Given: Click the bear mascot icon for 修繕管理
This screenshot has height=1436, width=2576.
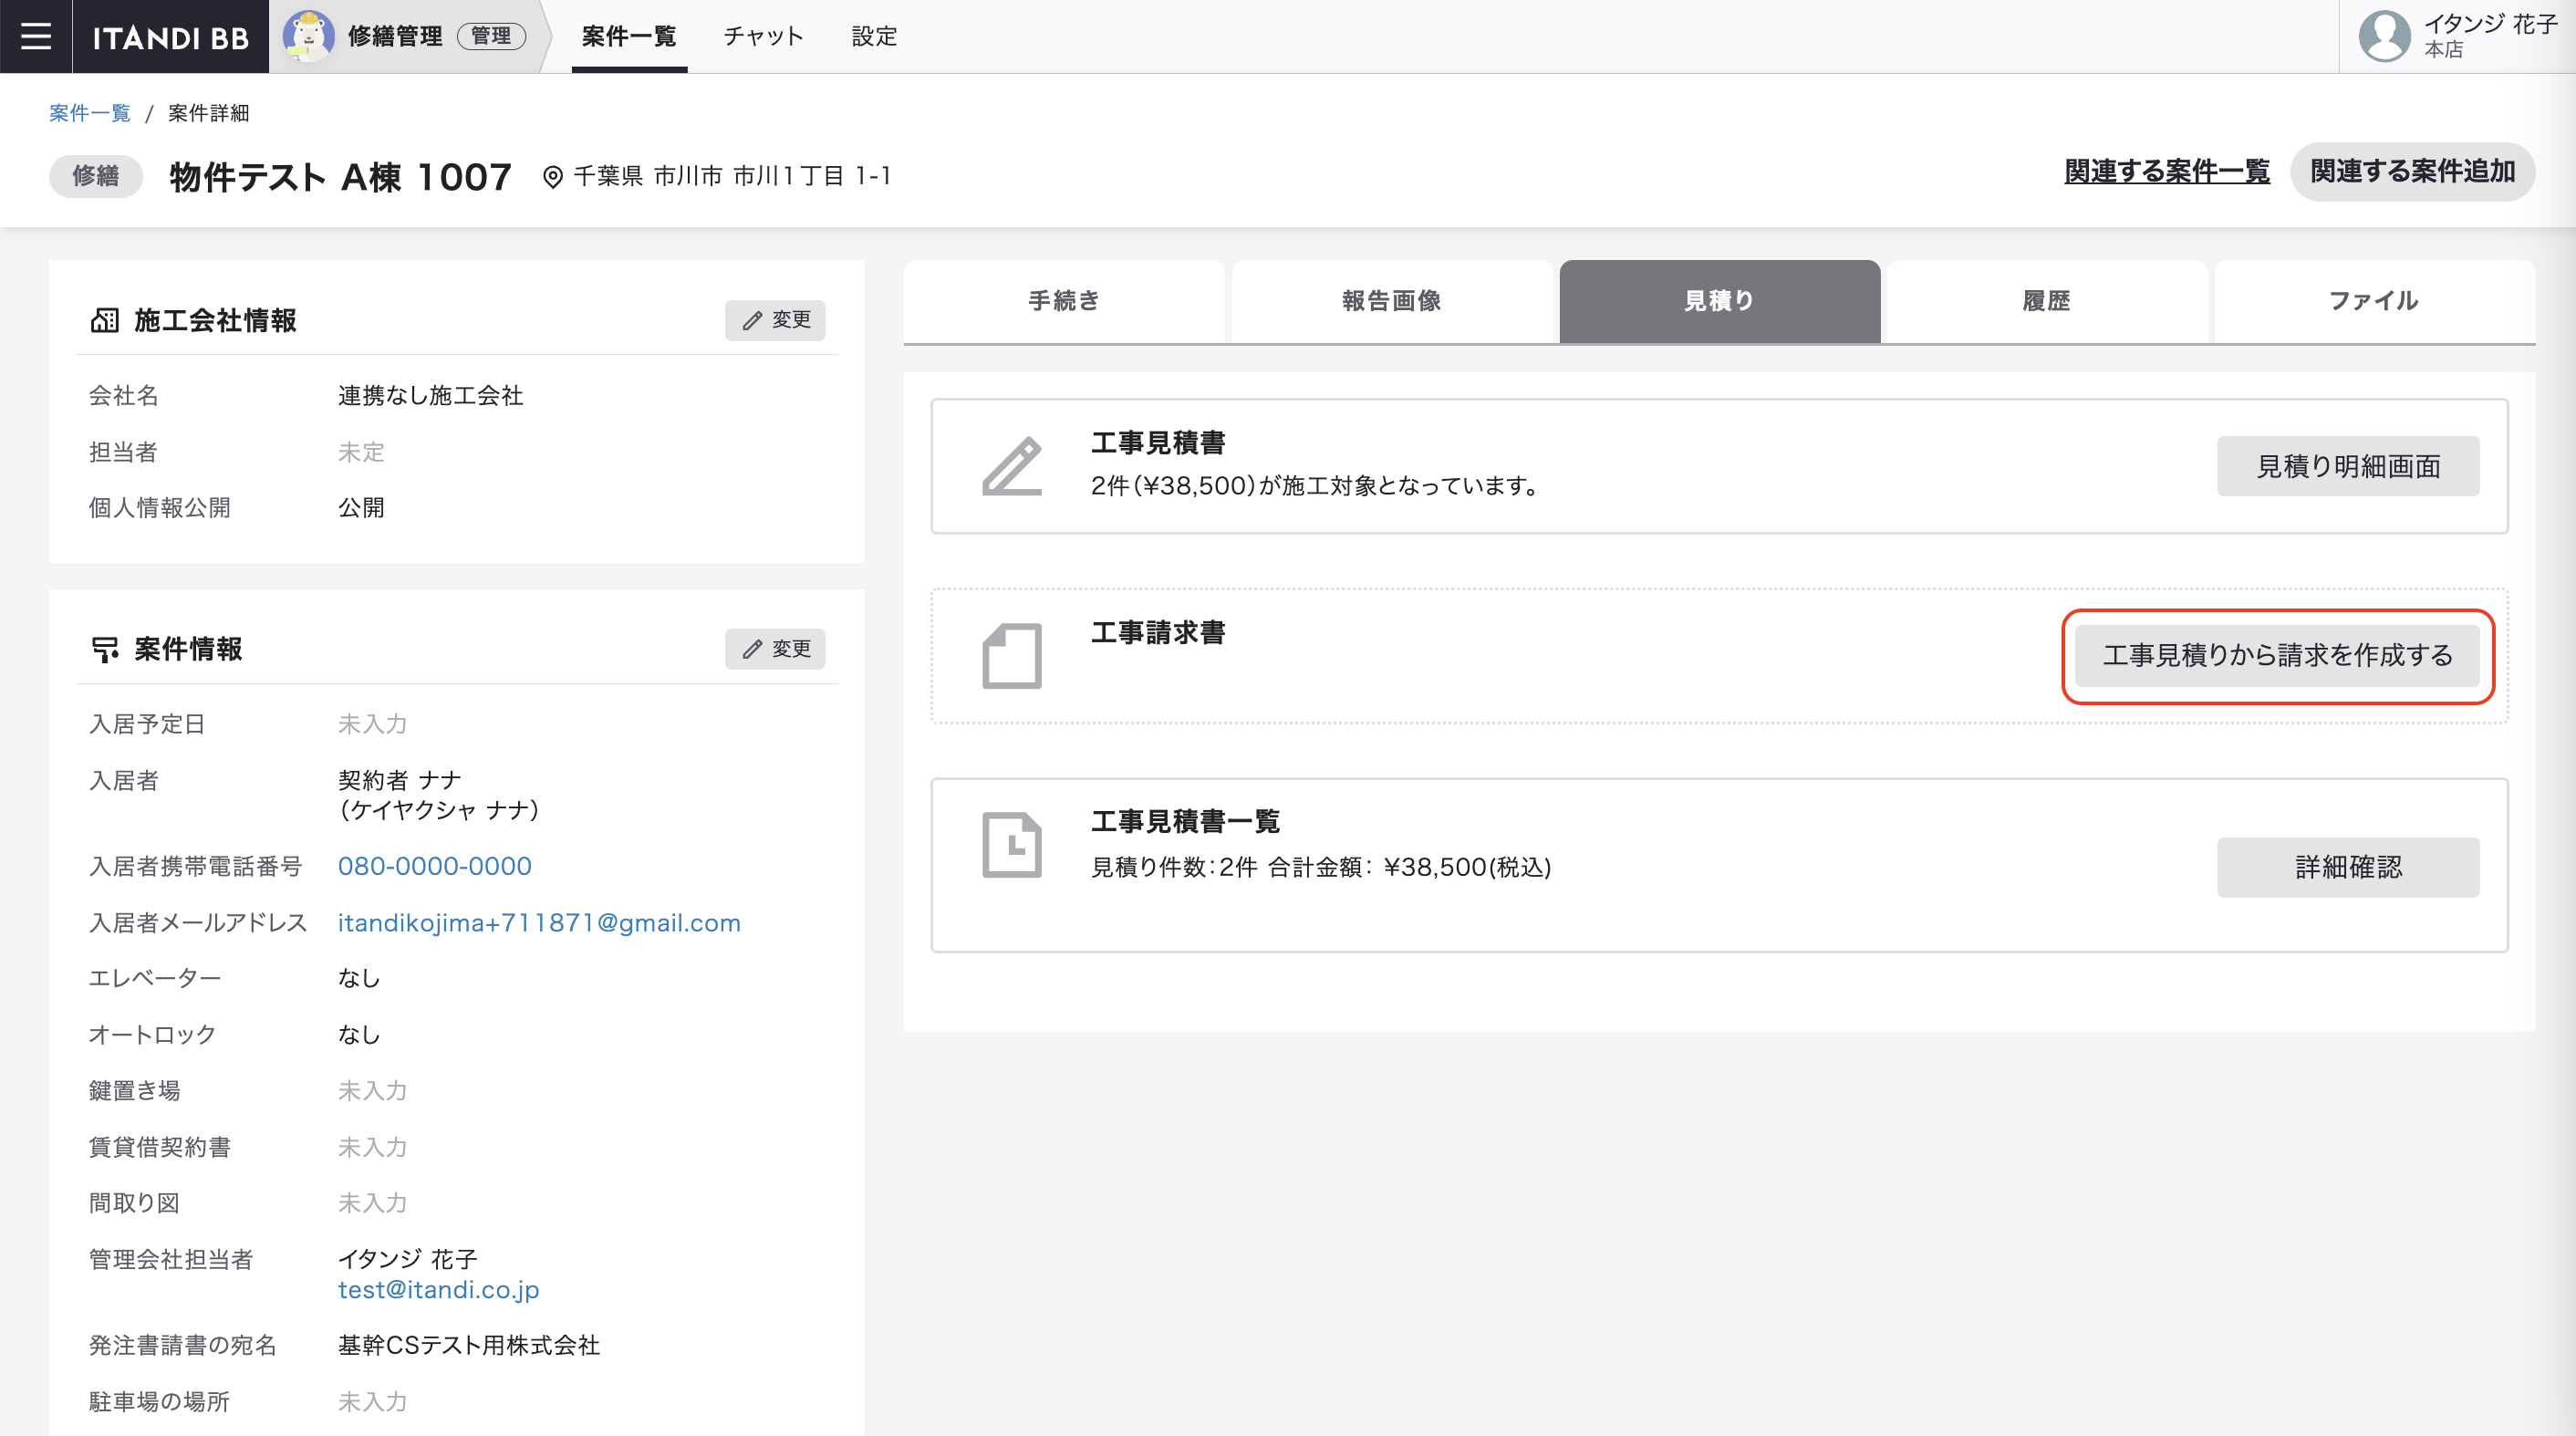Looking at the screenshot, I should tap(308, 36).
